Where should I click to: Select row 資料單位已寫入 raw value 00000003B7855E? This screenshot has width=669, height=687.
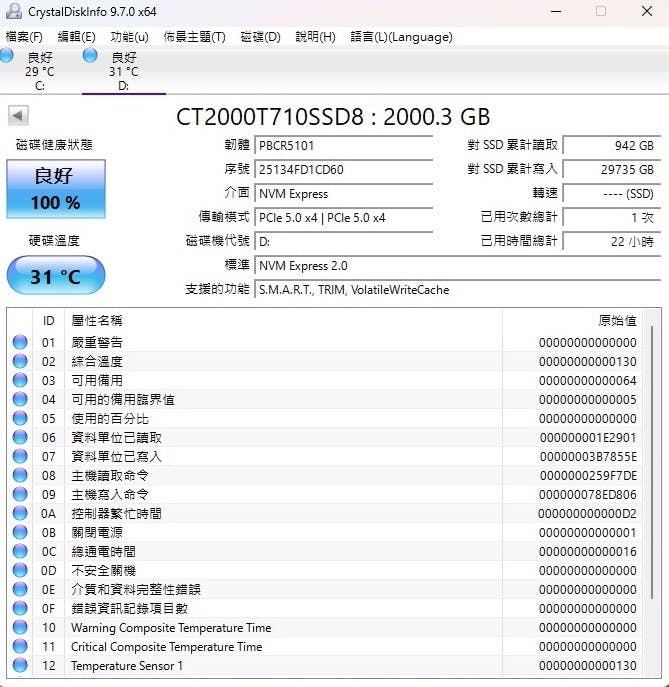[588, 457]
